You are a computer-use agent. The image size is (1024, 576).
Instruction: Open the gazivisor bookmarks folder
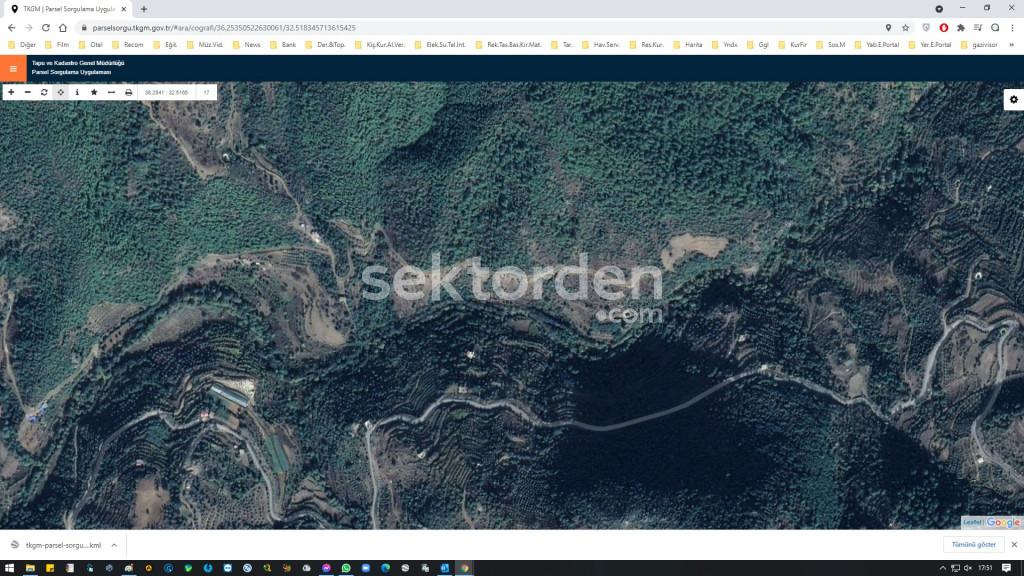(980, 44)
